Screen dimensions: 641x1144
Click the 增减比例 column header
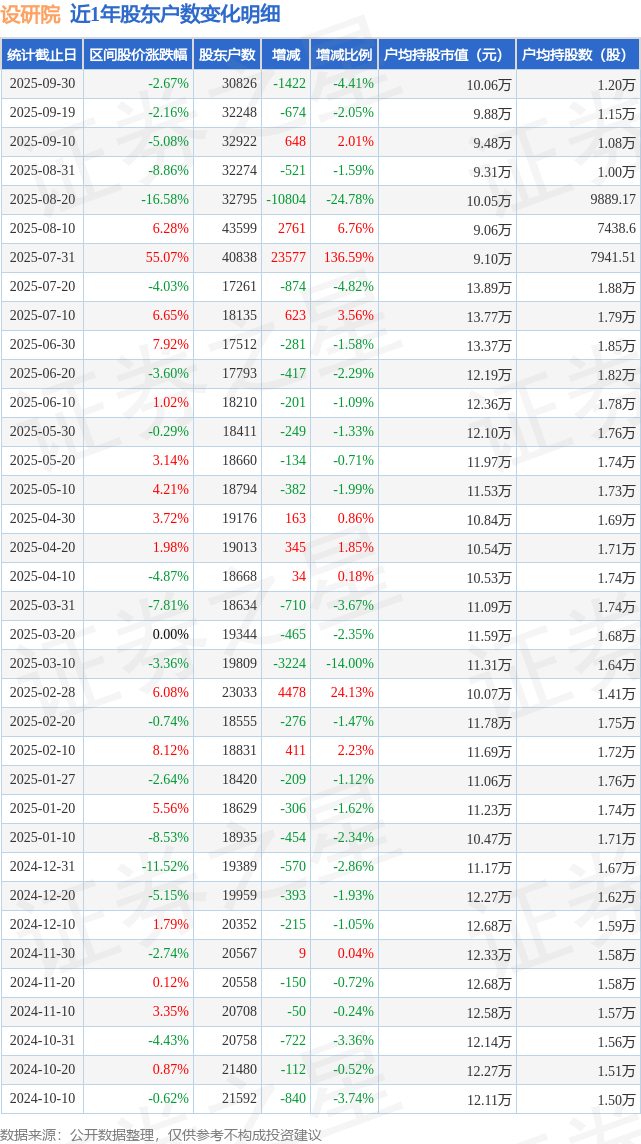coord(343,55)
